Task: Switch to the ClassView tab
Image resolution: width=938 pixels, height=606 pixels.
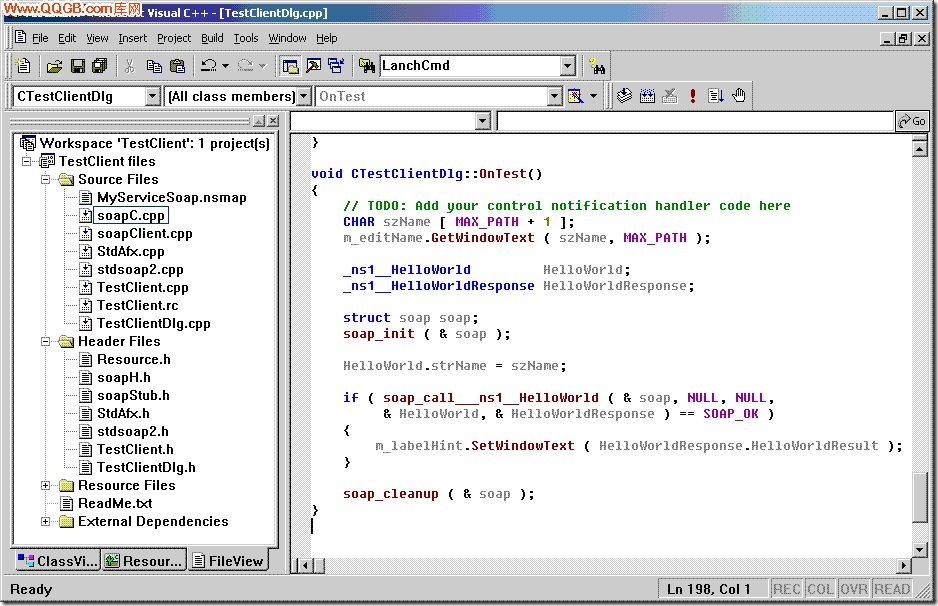Action: click(x=57, y=561)
